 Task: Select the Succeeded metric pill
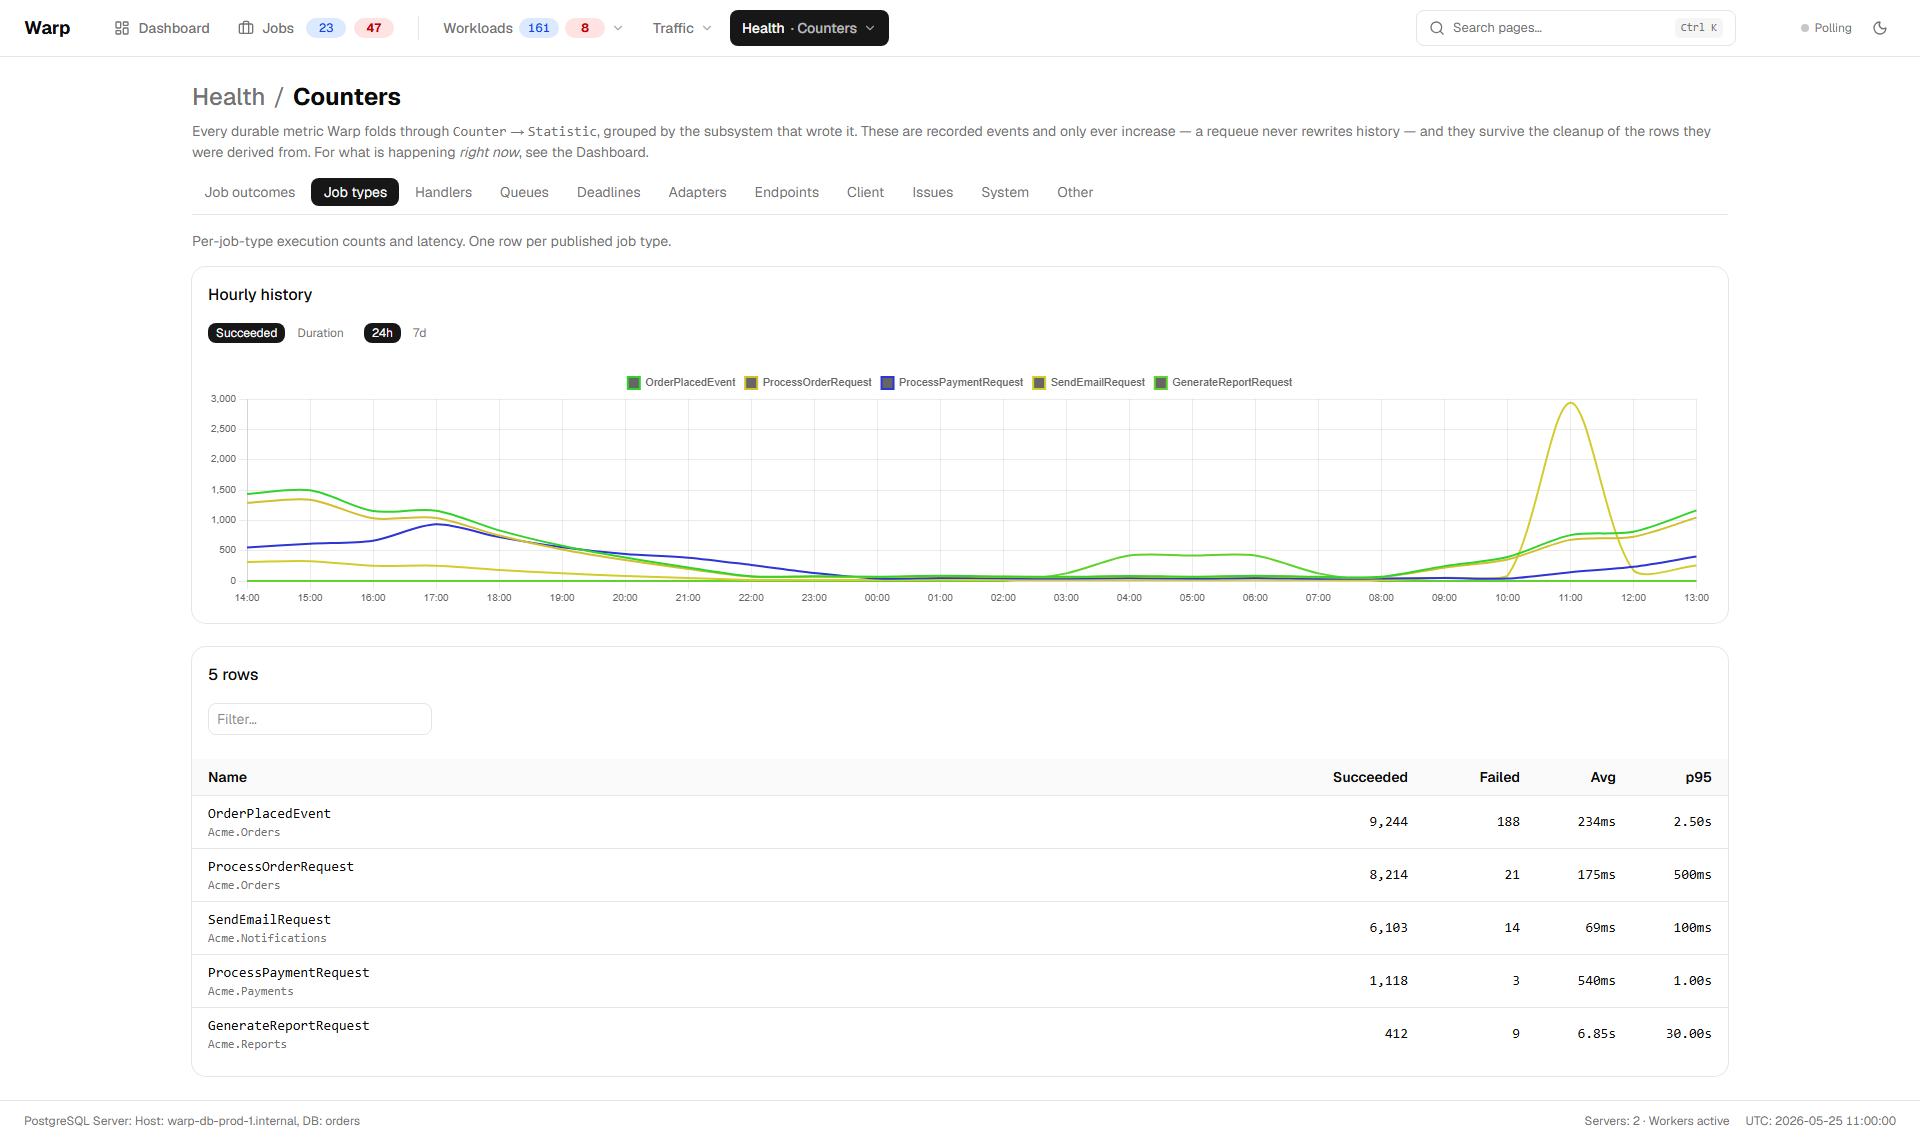(246, 333)
